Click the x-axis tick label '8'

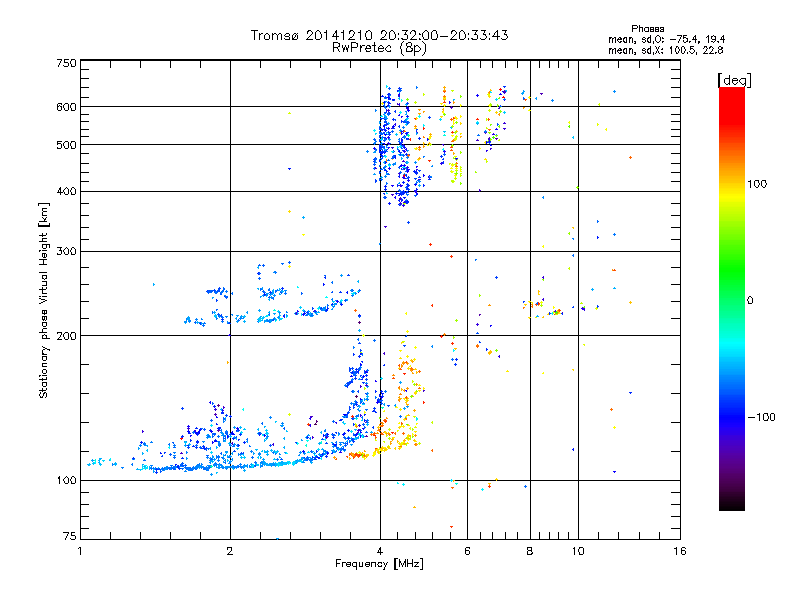[530, 551]
